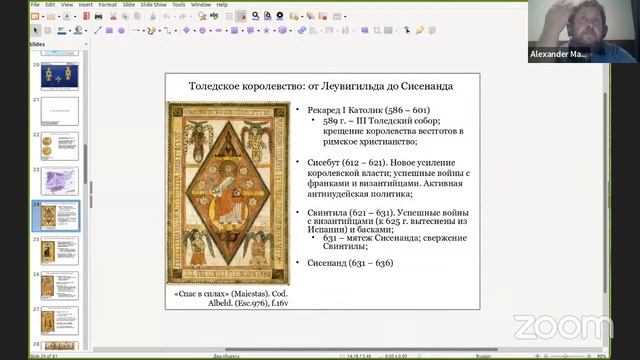Select the Ellipse shape tool

[x=122, y=30]
